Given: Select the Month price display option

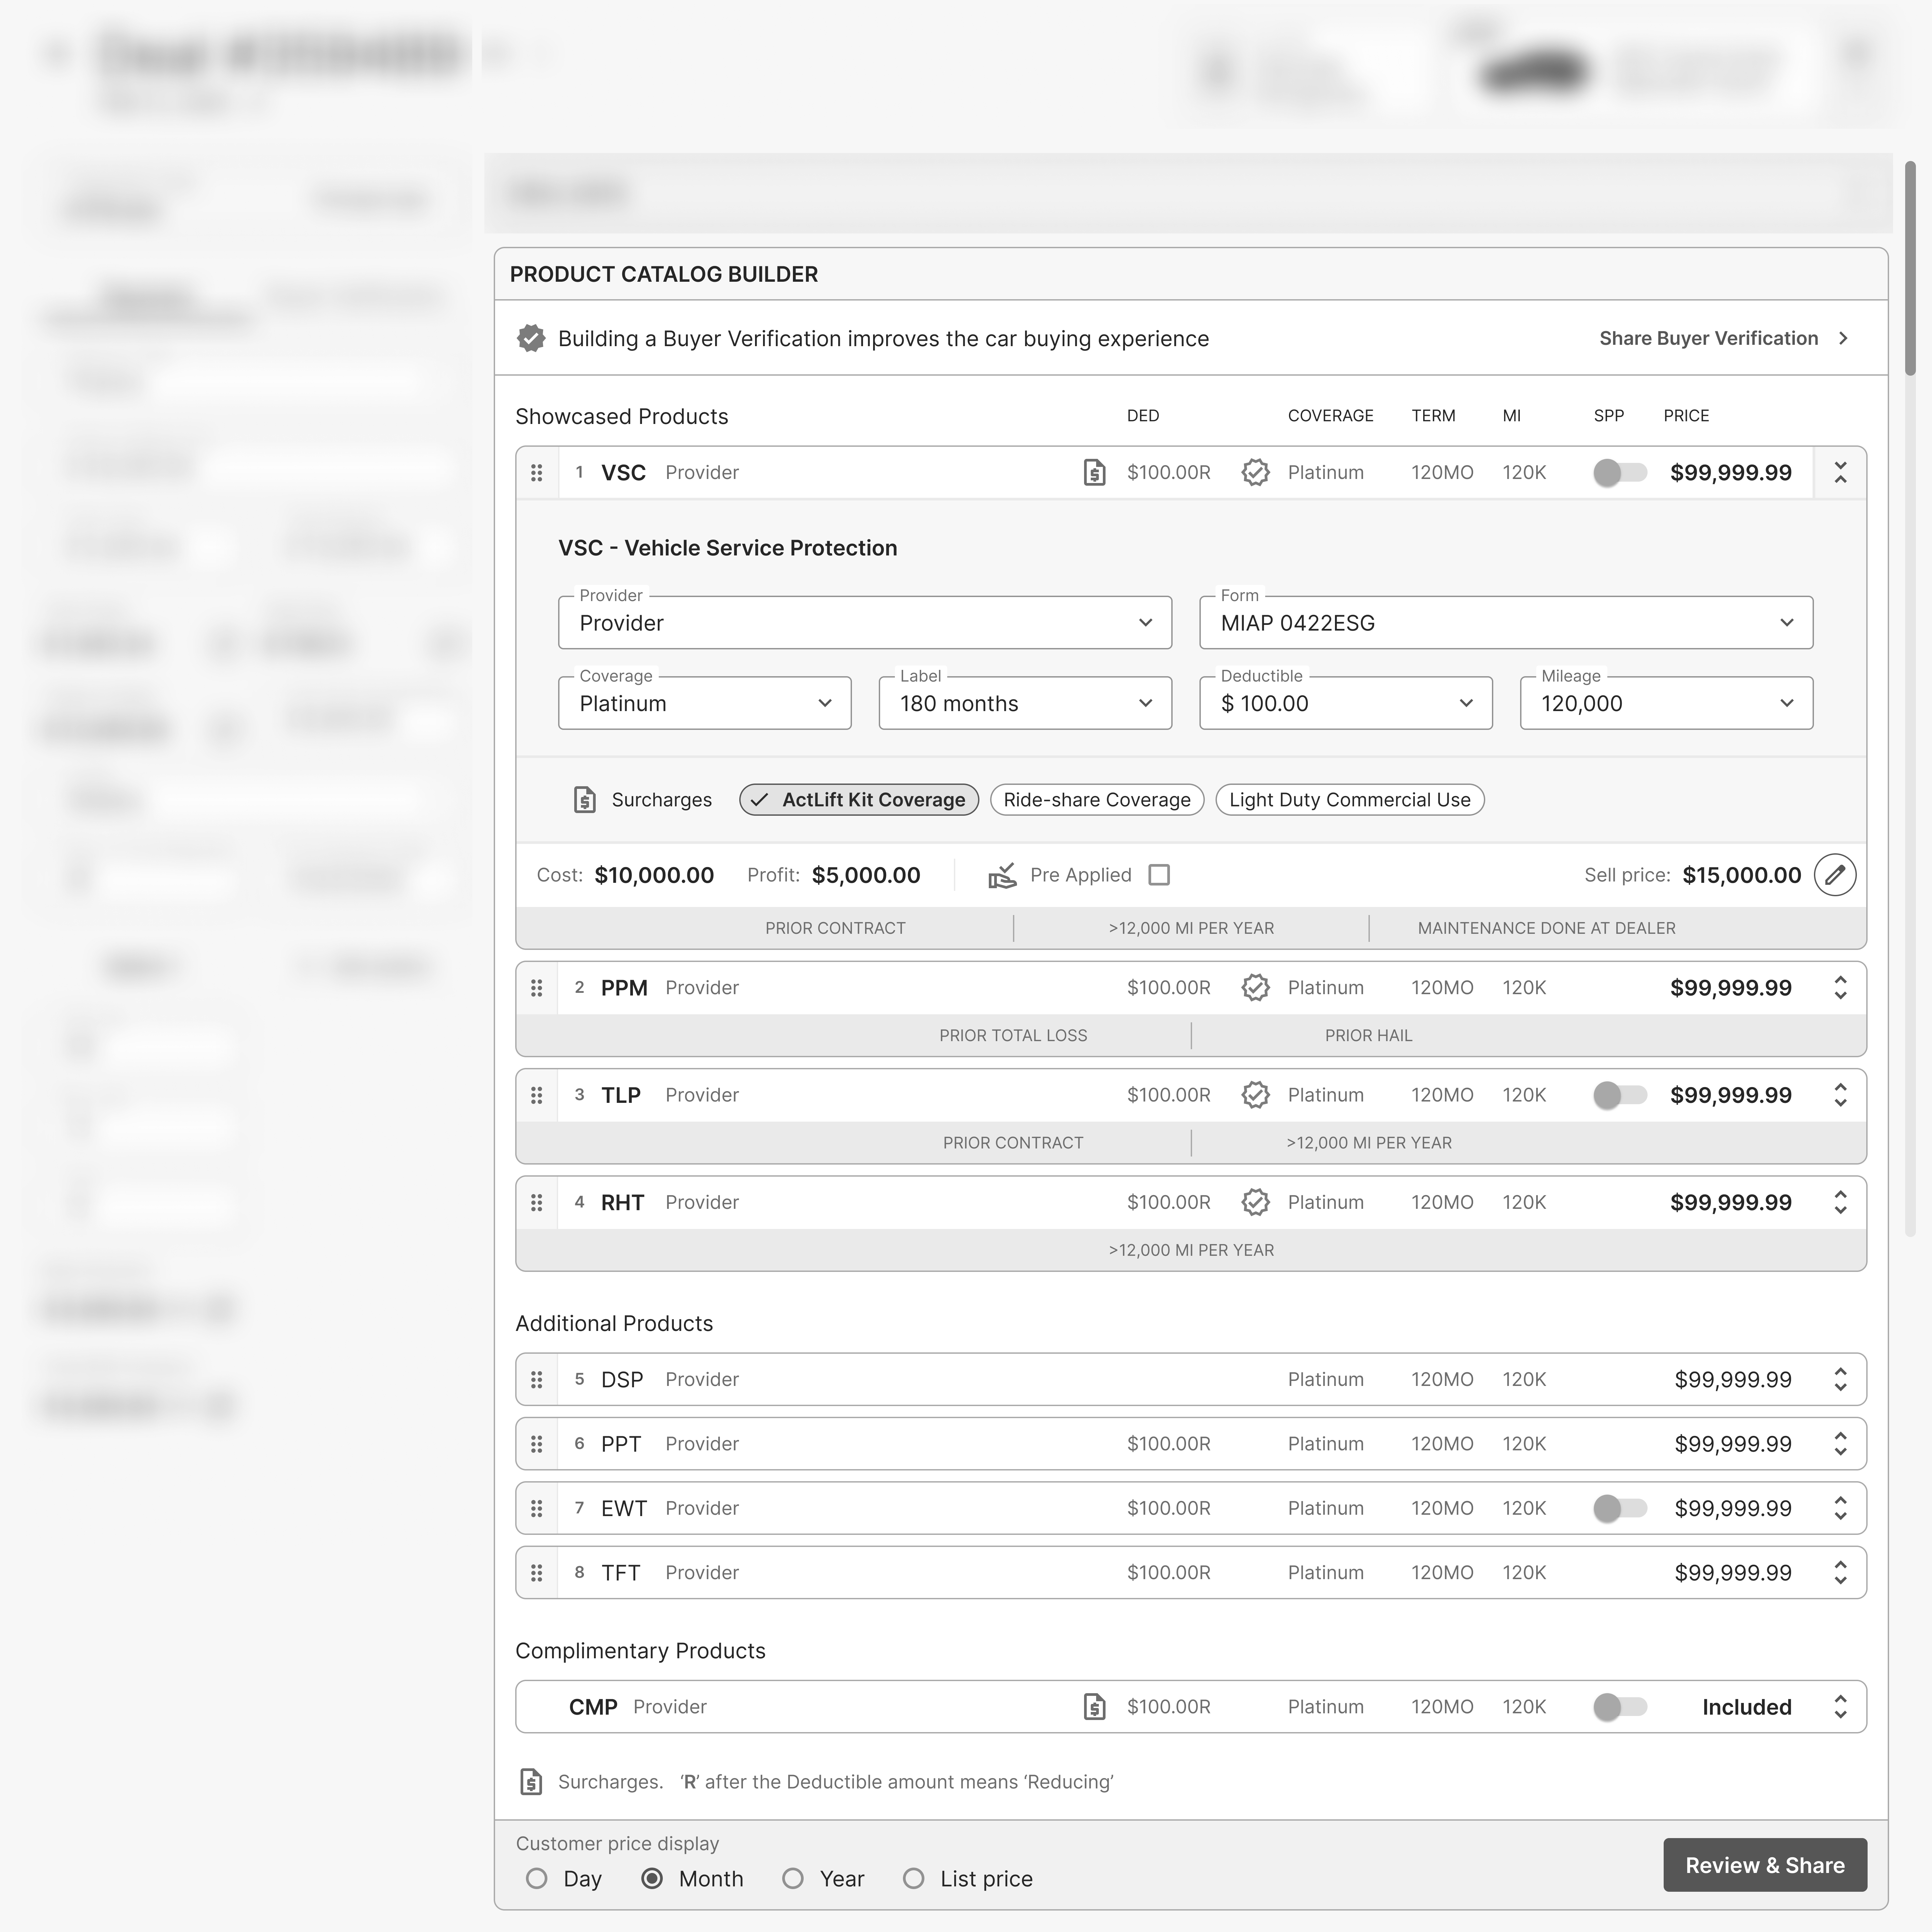Looking at the screenshot, I should point(652,1879).
